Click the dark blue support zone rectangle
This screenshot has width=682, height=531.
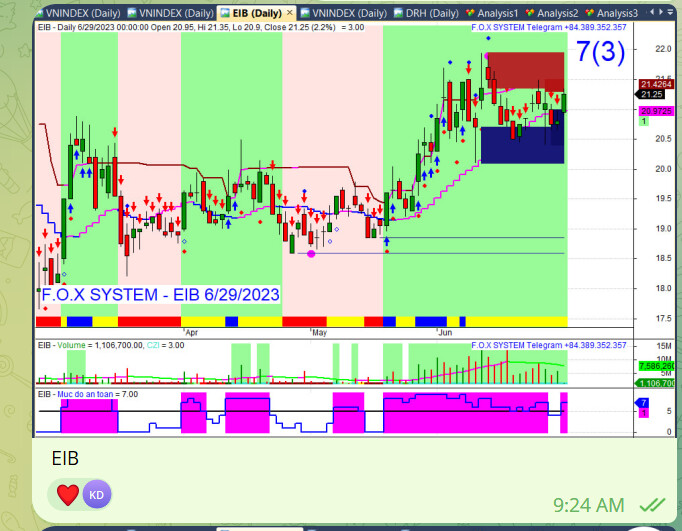click(522, 145)
